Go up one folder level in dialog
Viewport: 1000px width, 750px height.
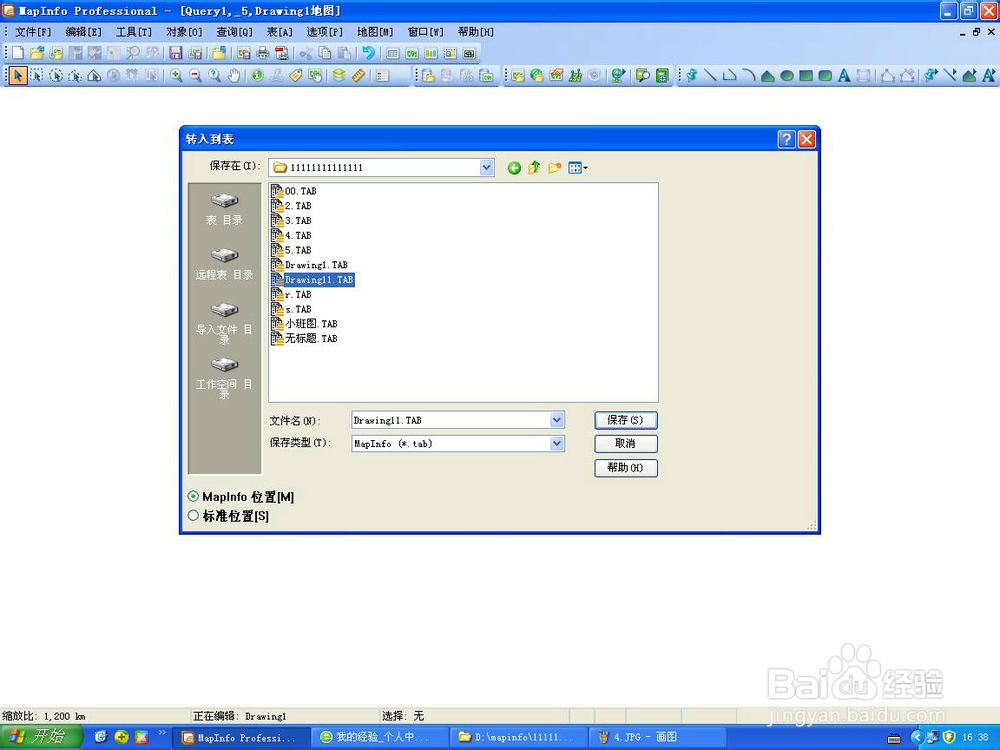[534, 168]
